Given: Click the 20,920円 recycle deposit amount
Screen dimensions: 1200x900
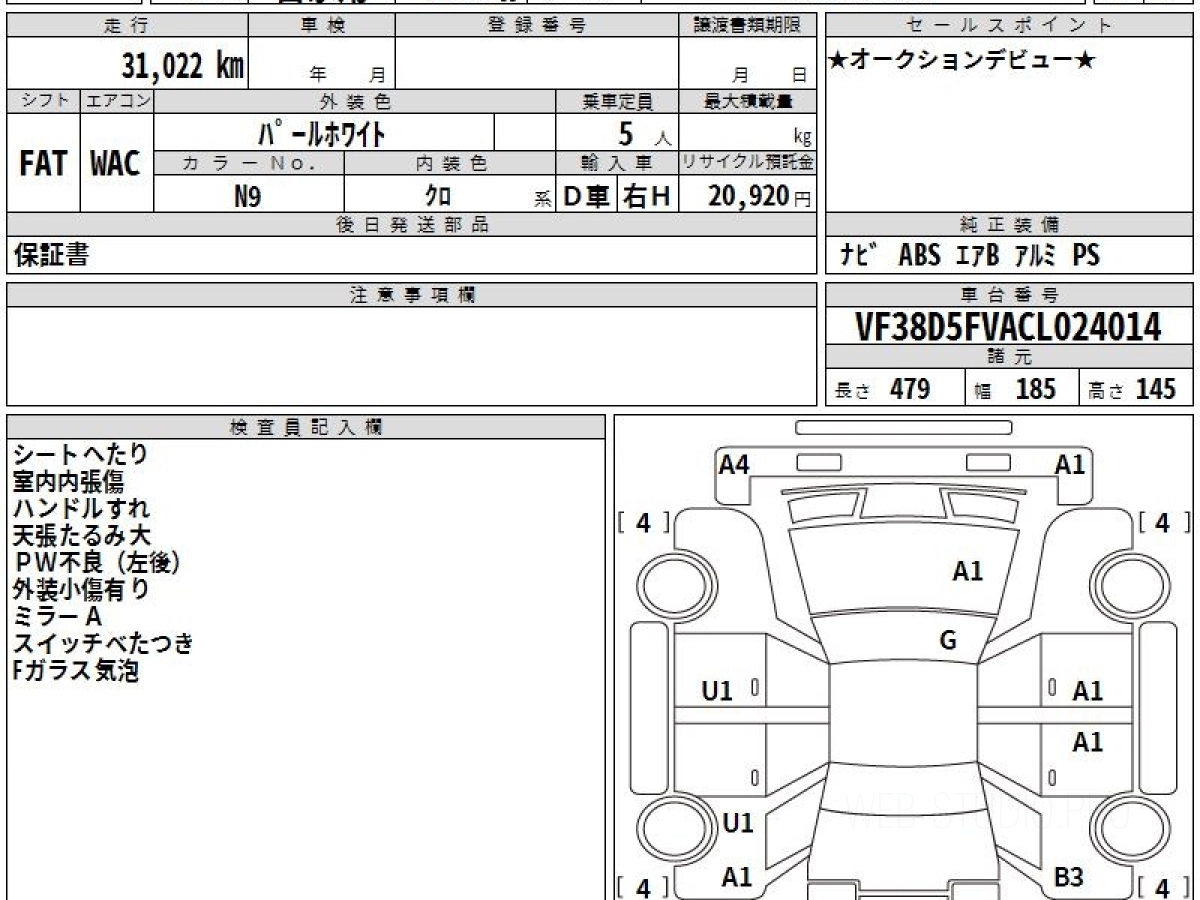Looking at the screenshot, I should (x=760, y=196).
